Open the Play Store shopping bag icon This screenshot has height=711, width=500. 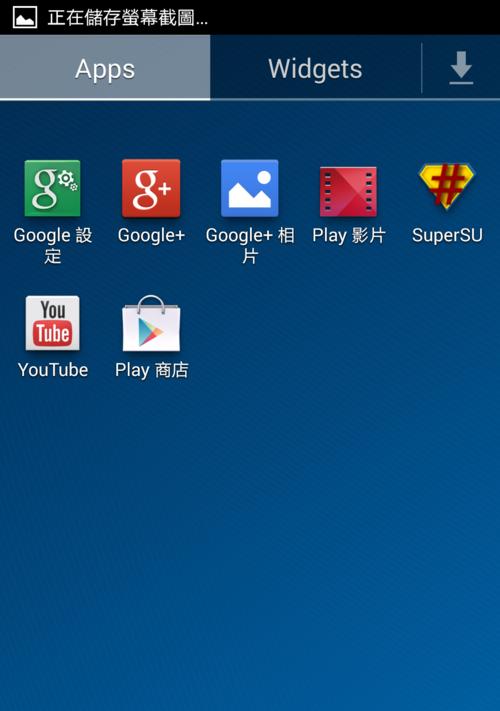coord(151,323)
